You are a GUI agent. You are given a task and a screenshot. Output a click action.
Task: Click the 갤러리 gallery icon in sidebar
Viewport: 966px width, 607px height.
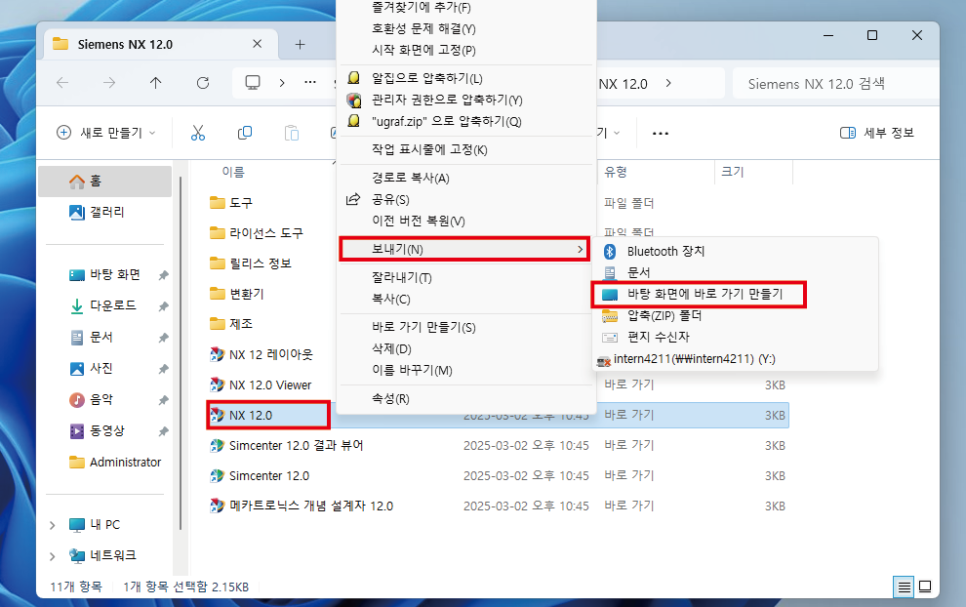click(77, 212)
